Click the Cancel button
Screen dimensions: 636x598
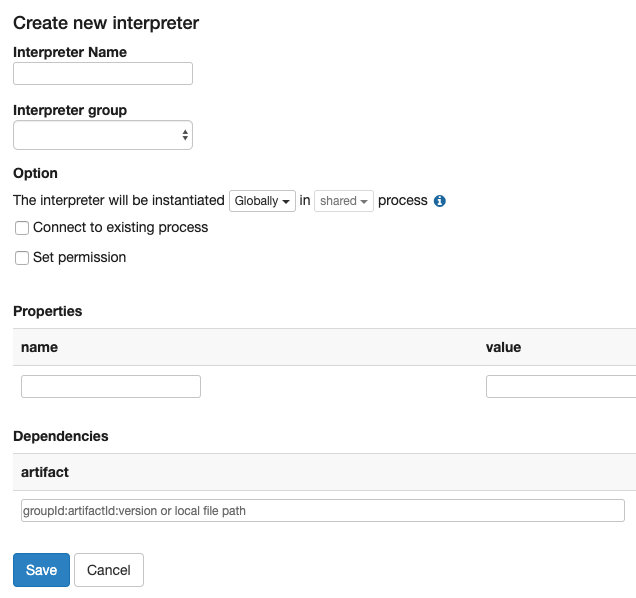click(109, 570)
